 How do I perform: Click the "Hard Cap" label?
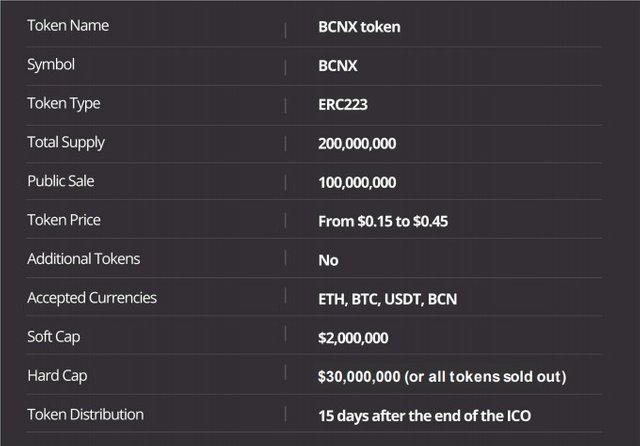tap(56, 376)
